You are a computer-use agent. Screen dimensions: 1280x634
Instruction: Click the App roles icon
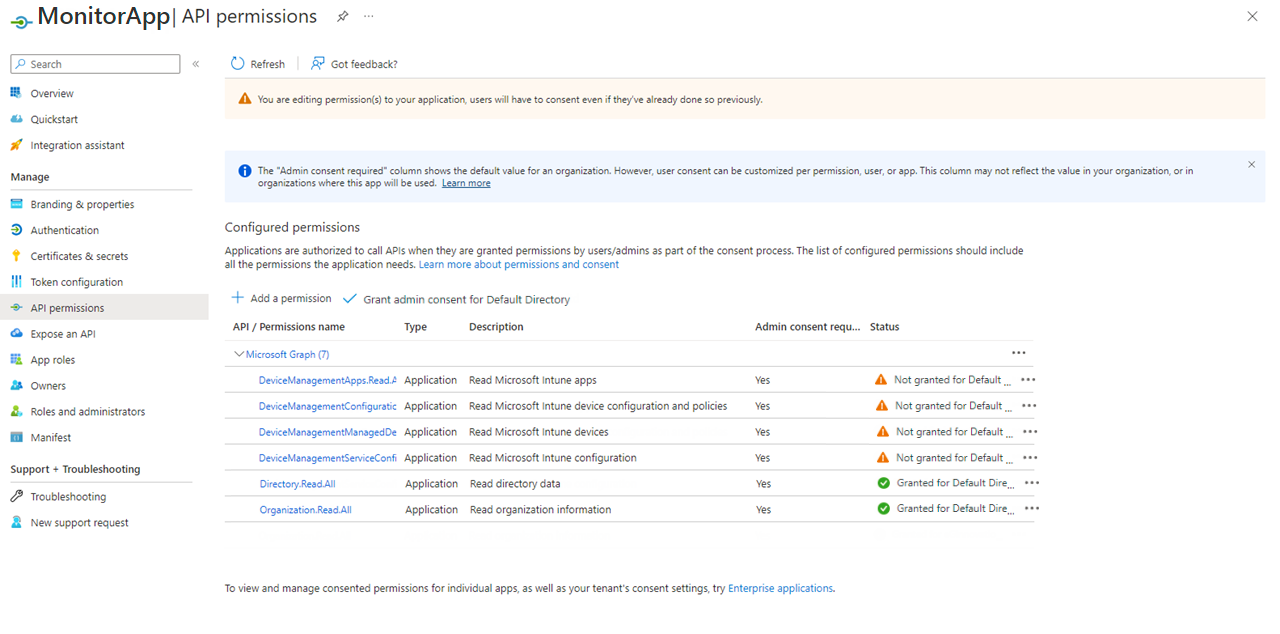tap(16, 360)
